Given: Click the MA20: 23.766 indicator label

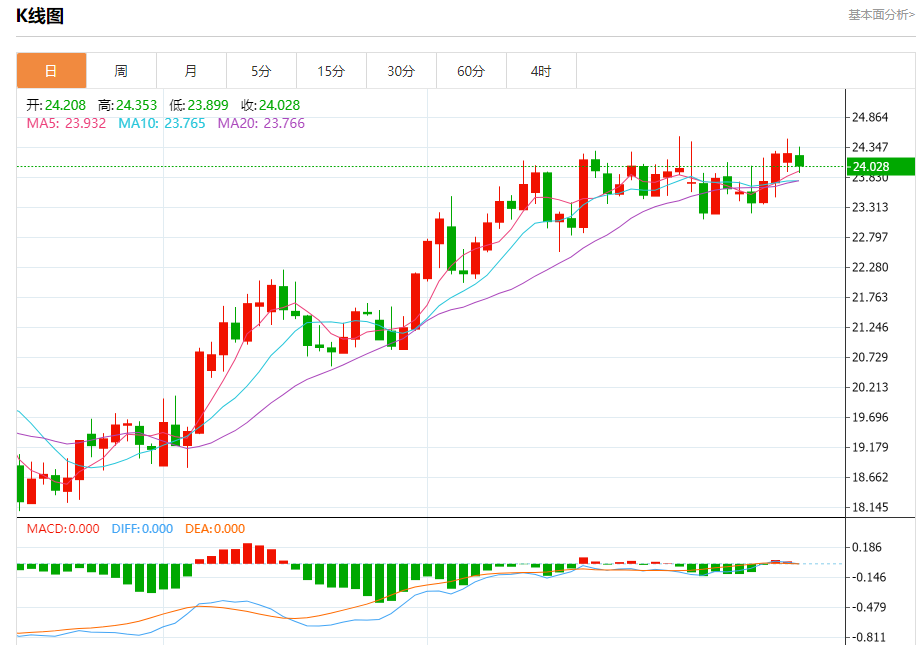Looking at the screenshot, I should [x=261, y=123].
